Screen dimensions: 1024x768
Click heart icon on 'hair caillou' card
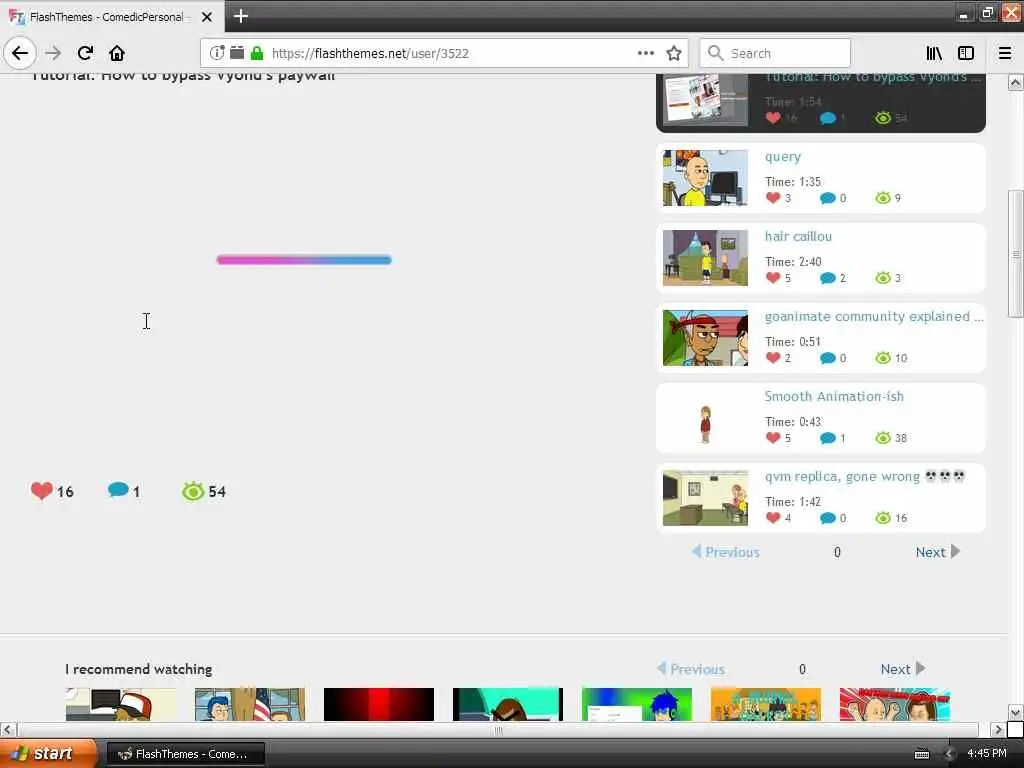(x=773, y=278)
